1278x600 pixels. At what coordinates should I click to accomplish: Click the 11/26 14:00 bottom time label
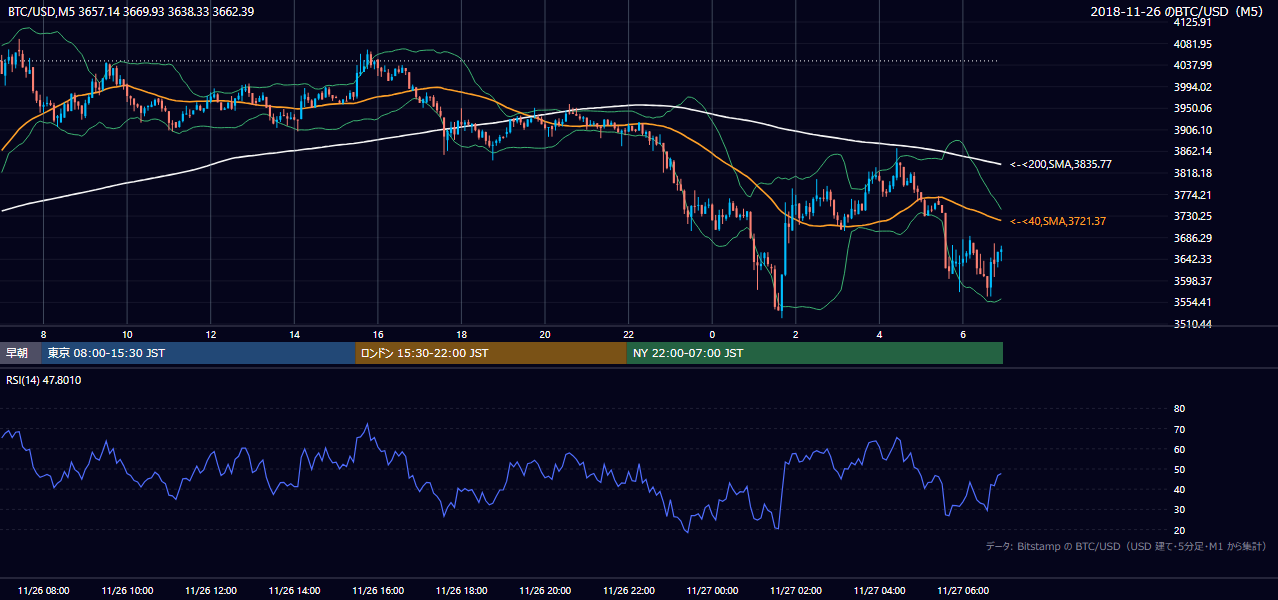point(294,591)
